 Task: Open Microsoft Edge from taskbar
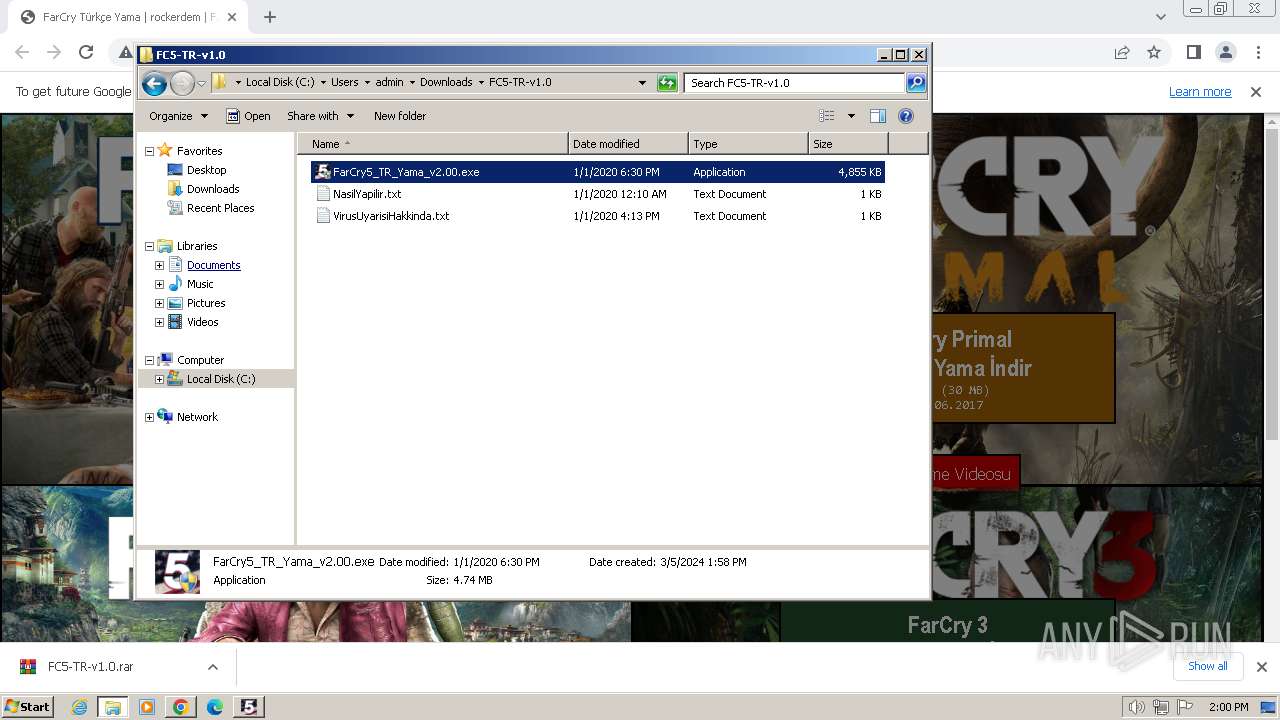215,707
